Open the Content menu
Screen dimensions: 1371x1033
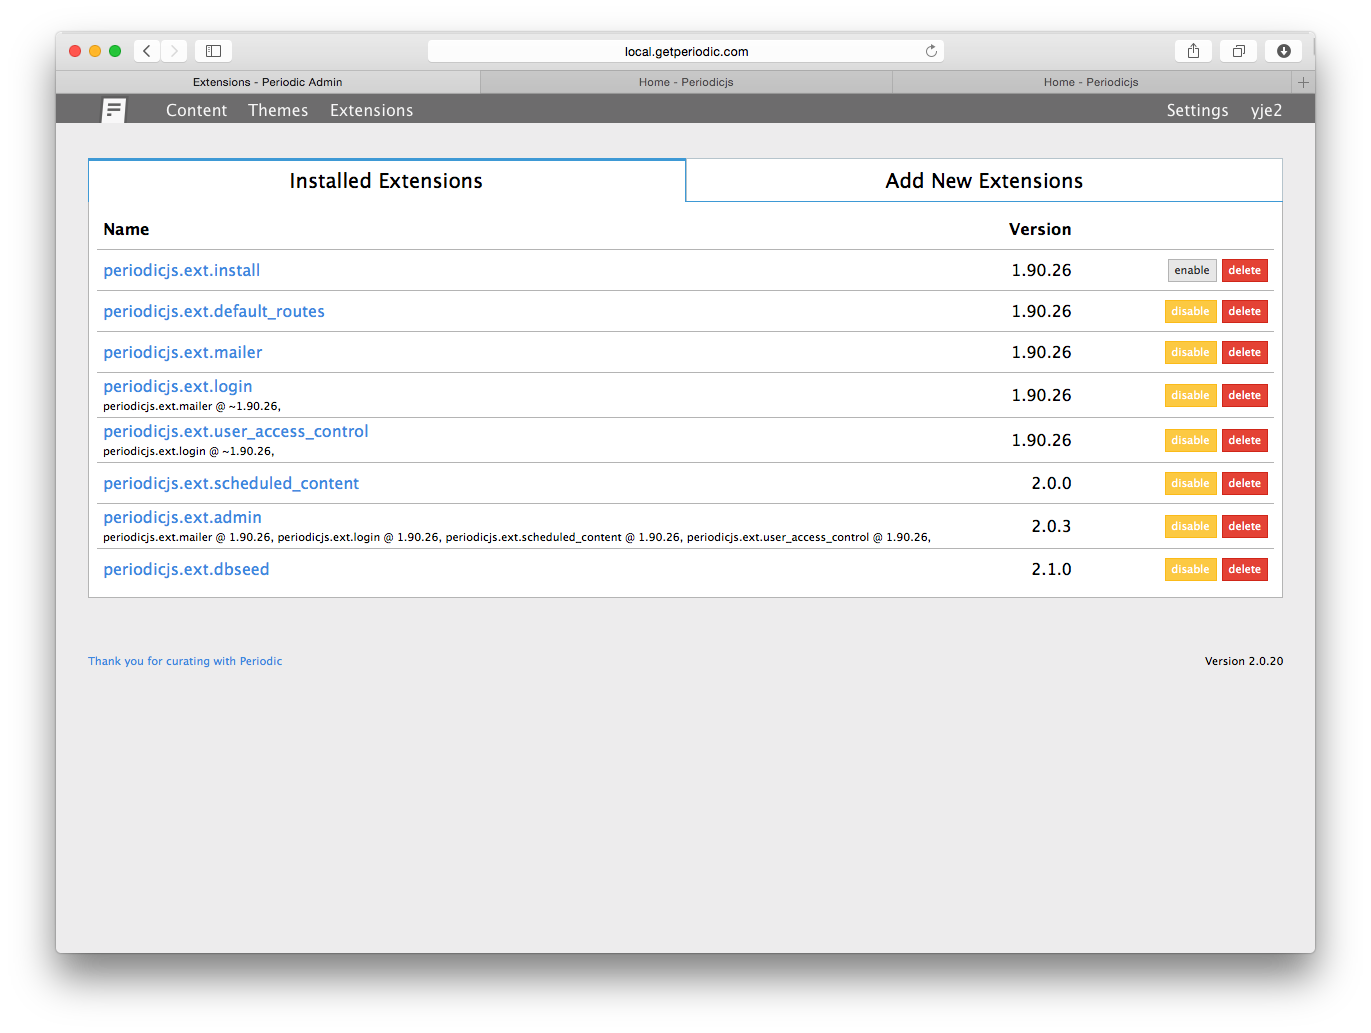196,110
